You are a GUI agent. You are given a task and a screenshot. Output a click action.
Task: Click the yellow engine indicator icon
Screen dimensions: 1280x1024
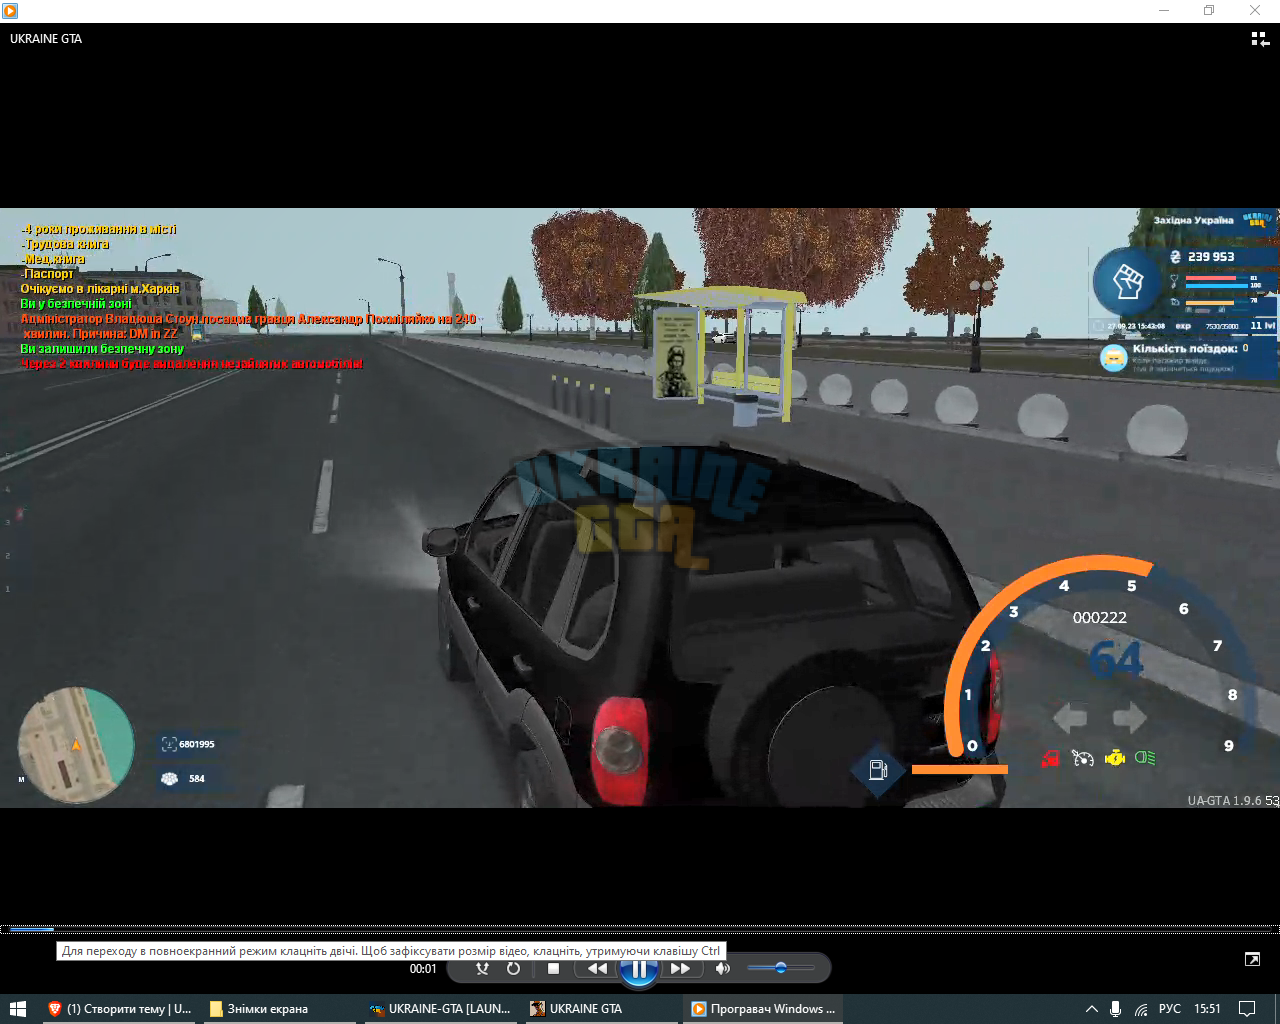[x=1115, y=758]
